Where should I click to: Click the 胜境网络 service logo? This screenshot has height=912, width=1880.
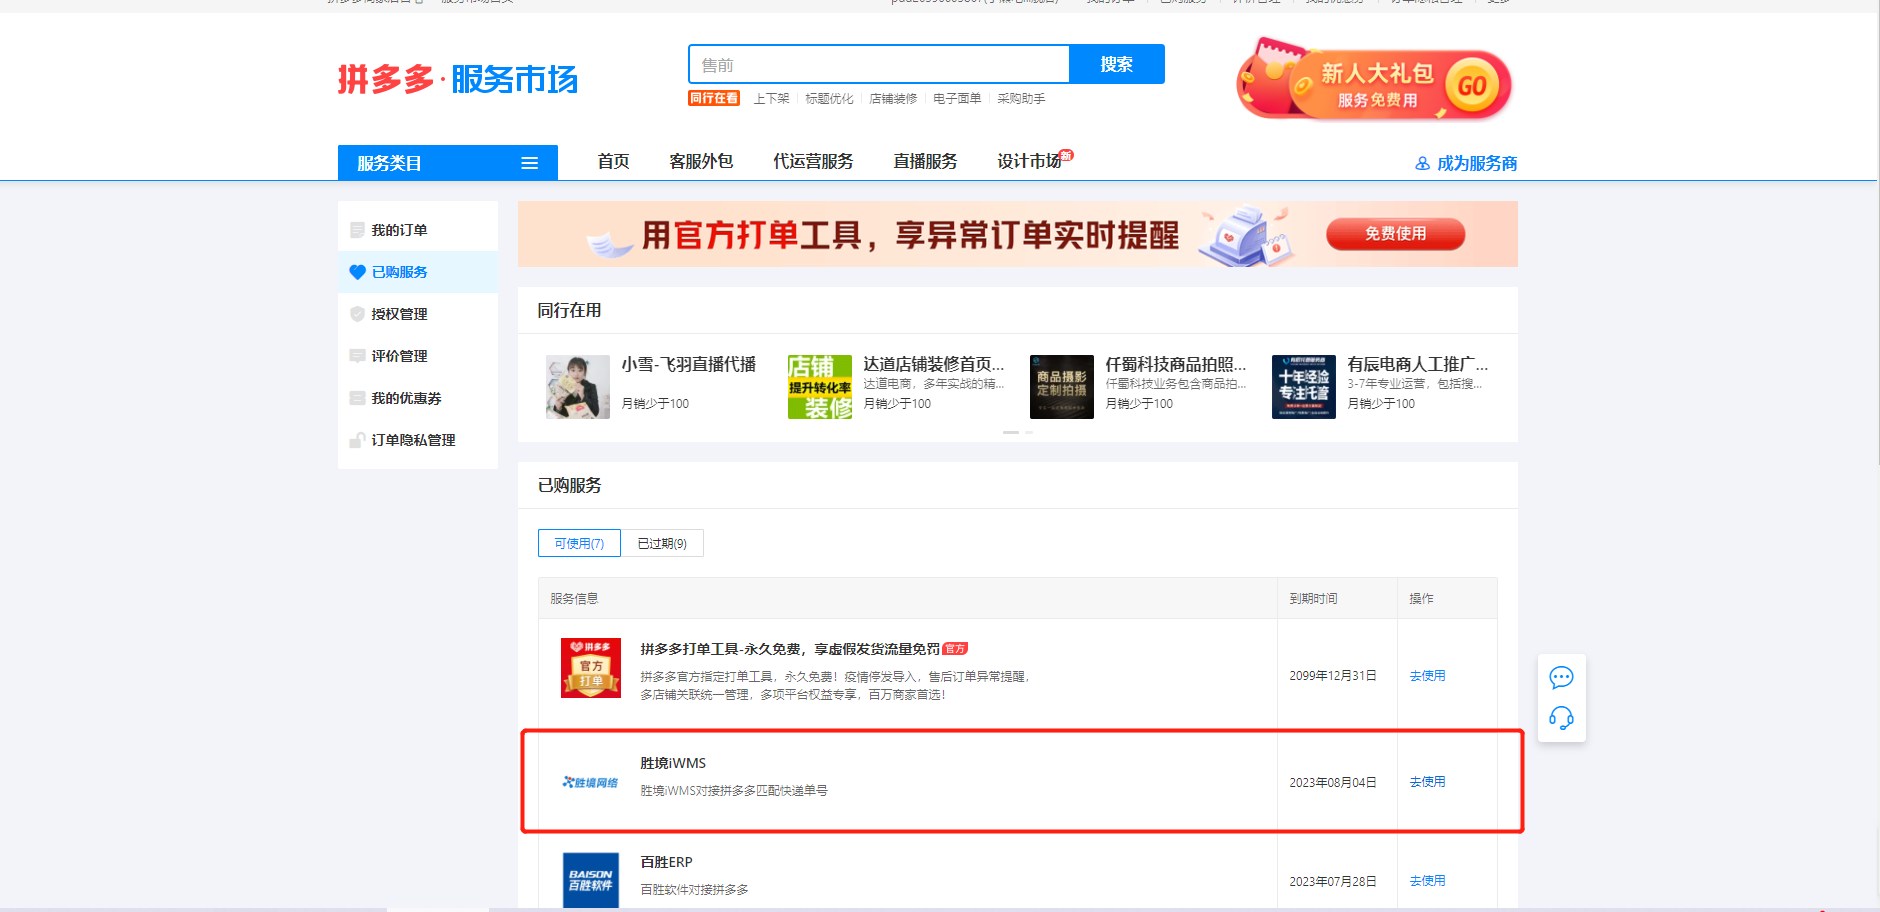(x=591, y=782)
